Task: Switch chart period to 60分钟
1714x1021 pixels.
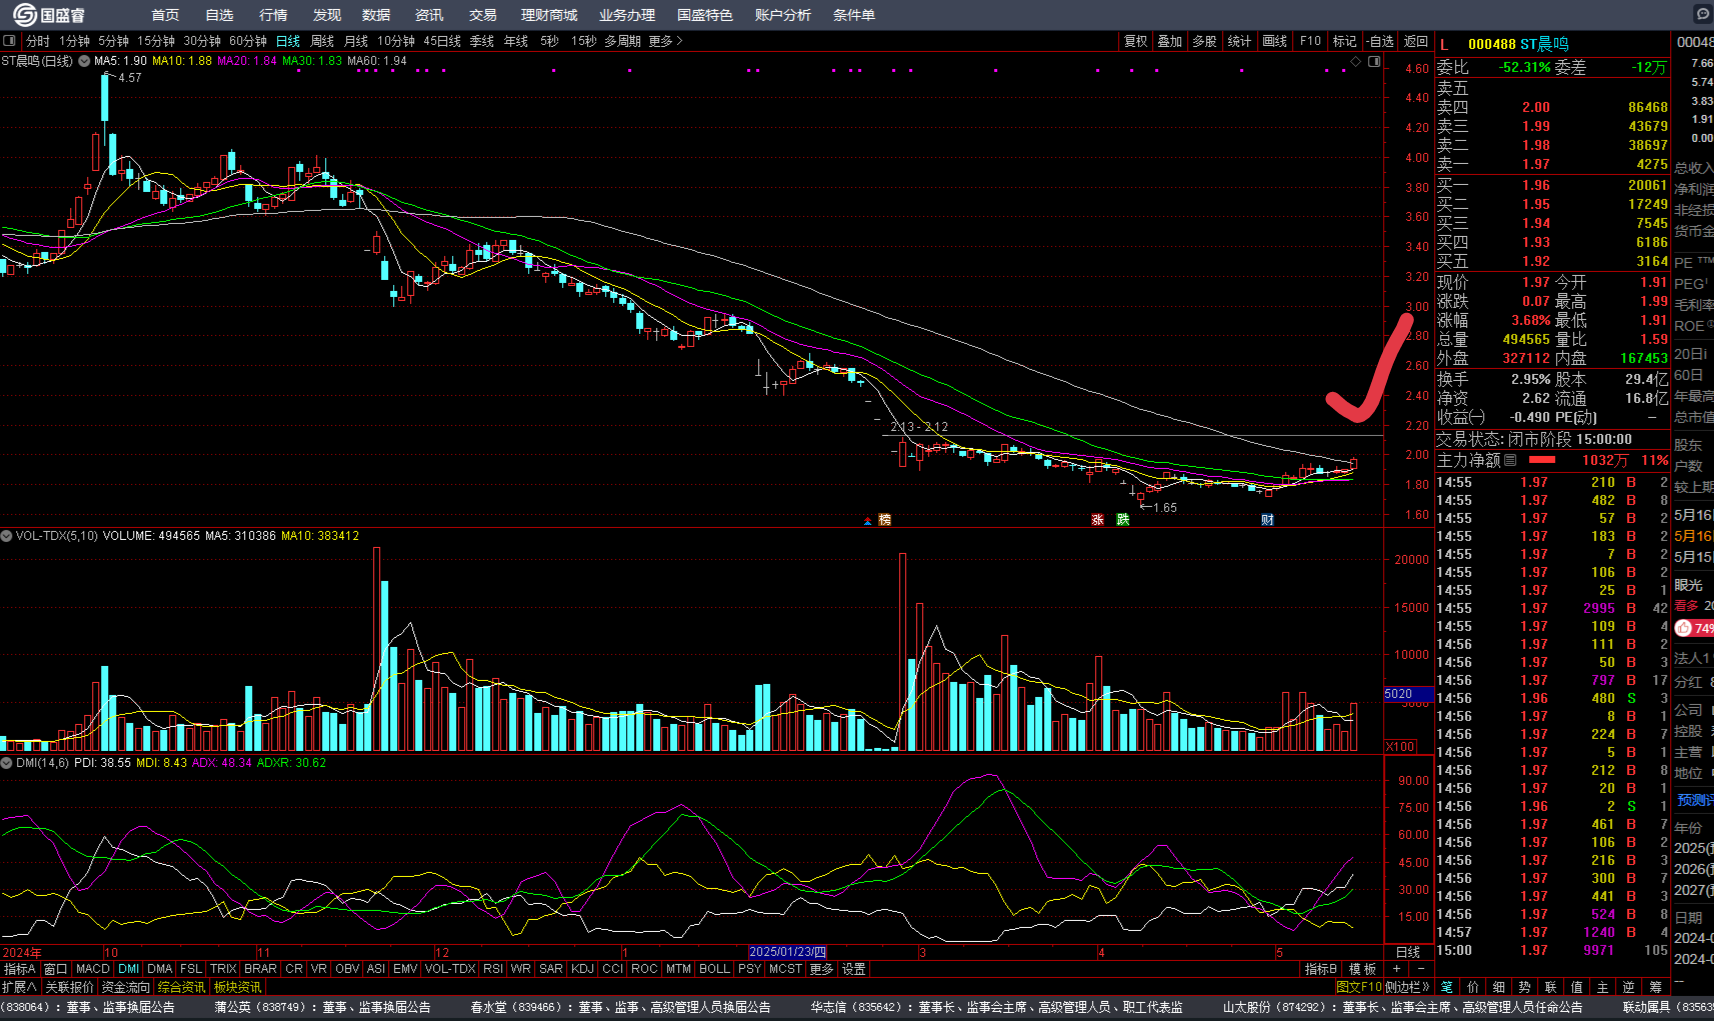Action: point(248,41)
